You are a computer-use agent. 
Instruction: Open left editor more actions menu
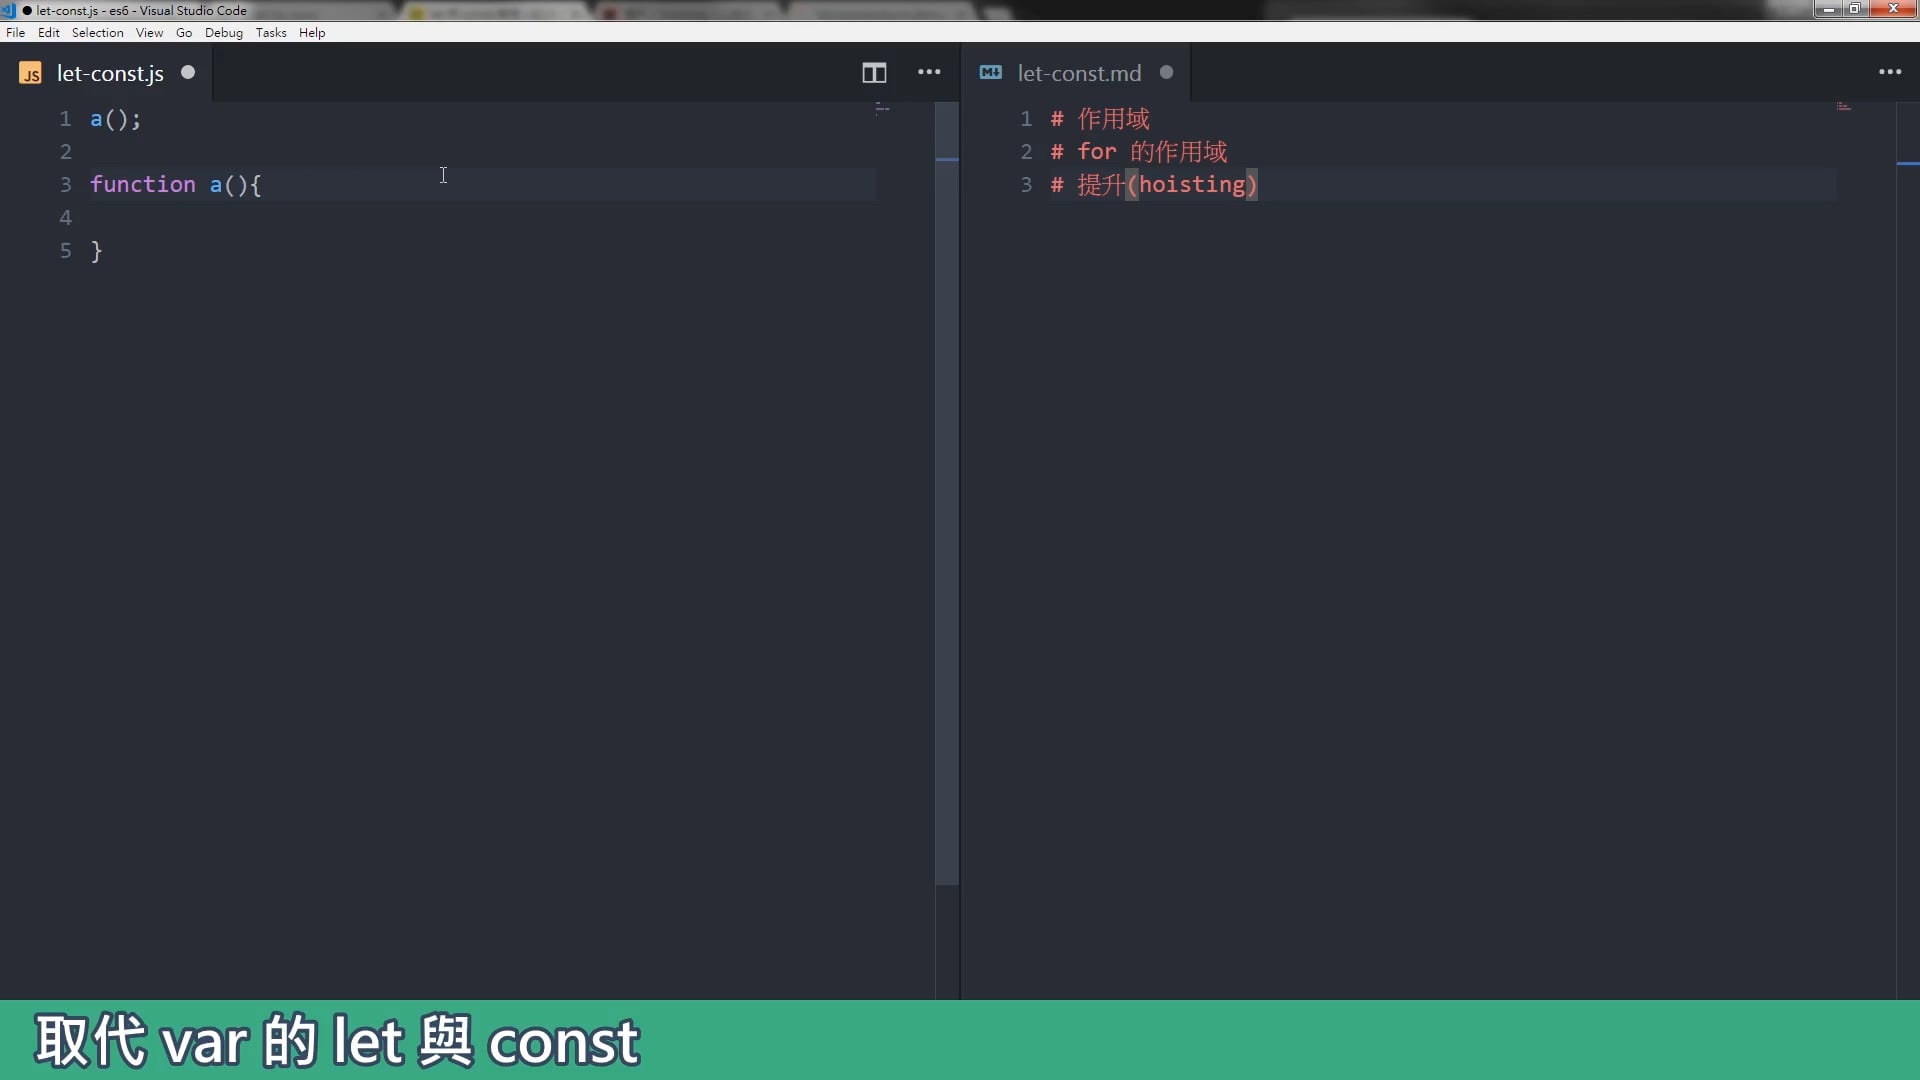[929, 72]
